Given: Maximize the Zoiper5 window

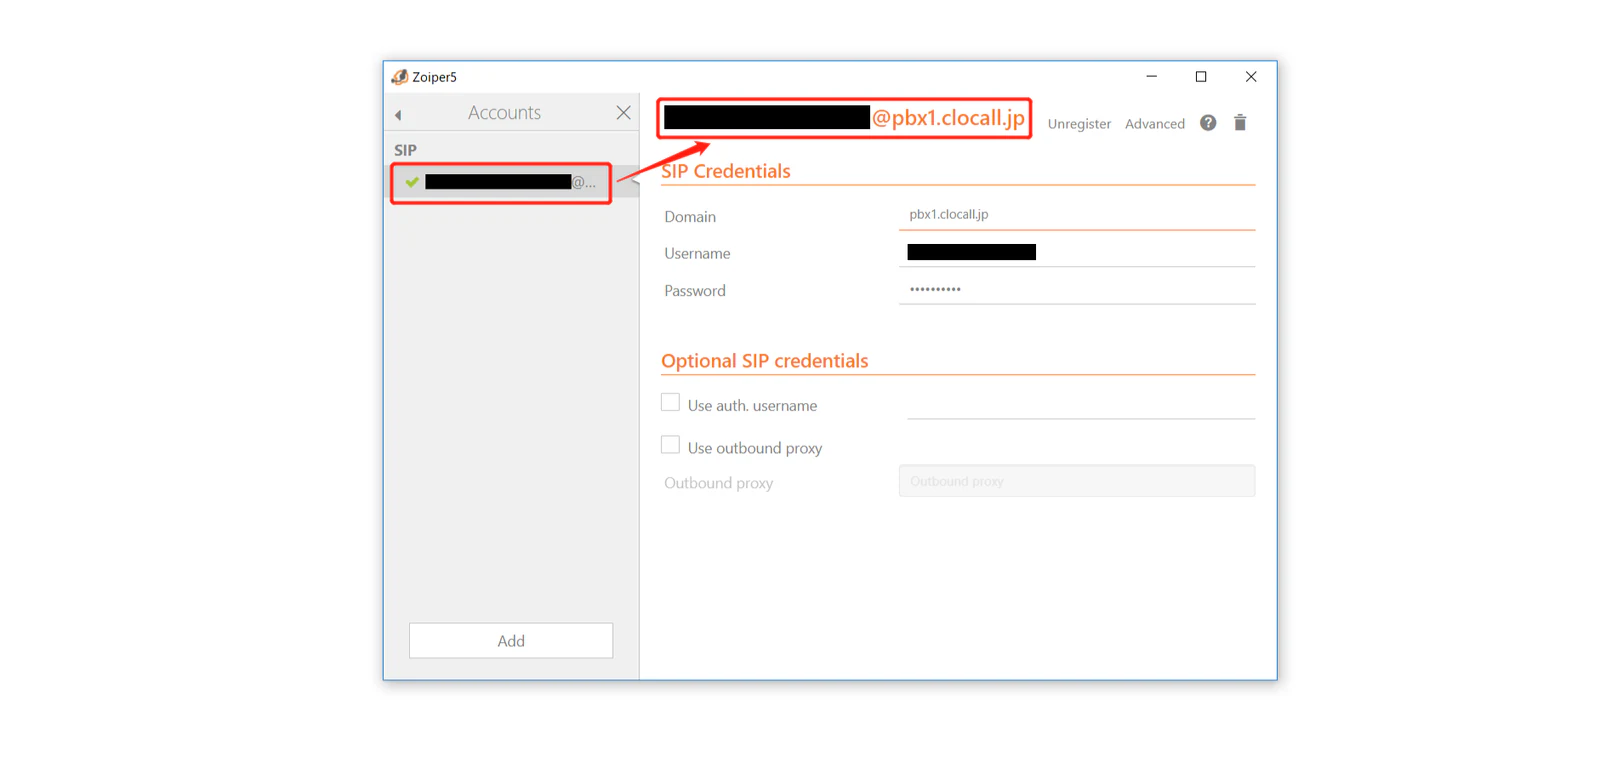Looking at the screenshot, I should [x=1201, y=77].
